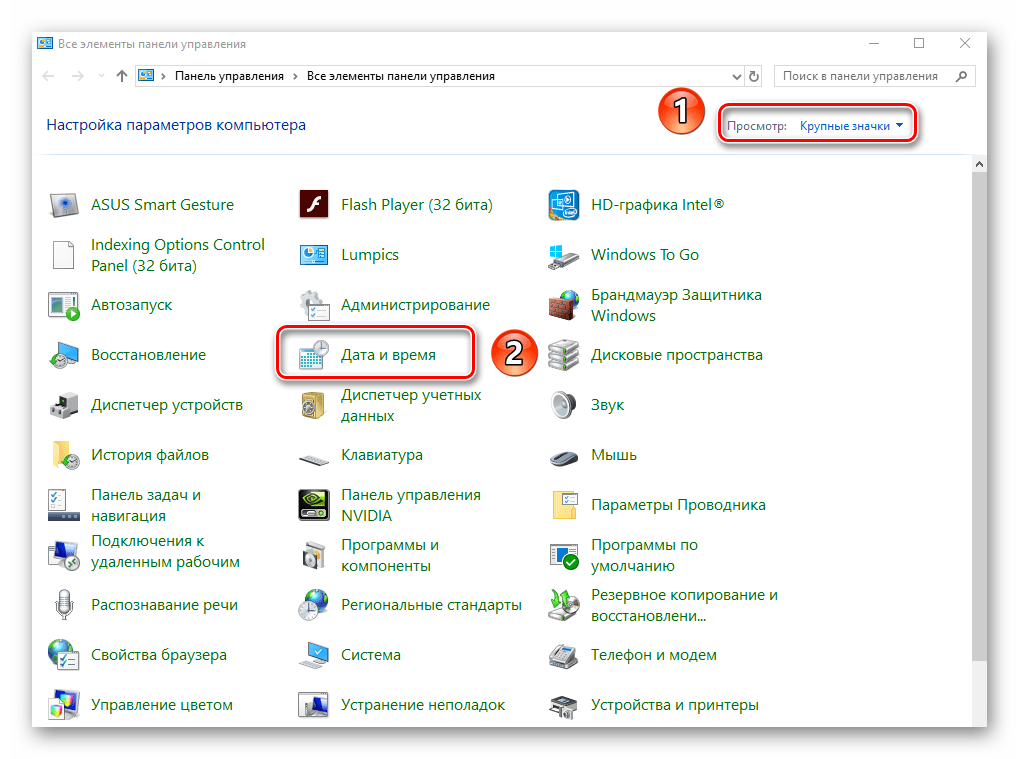Open the Дата и время text link
Image resolution: width=1019 pixels, height=759 pixels.
(x=388, y=355)
